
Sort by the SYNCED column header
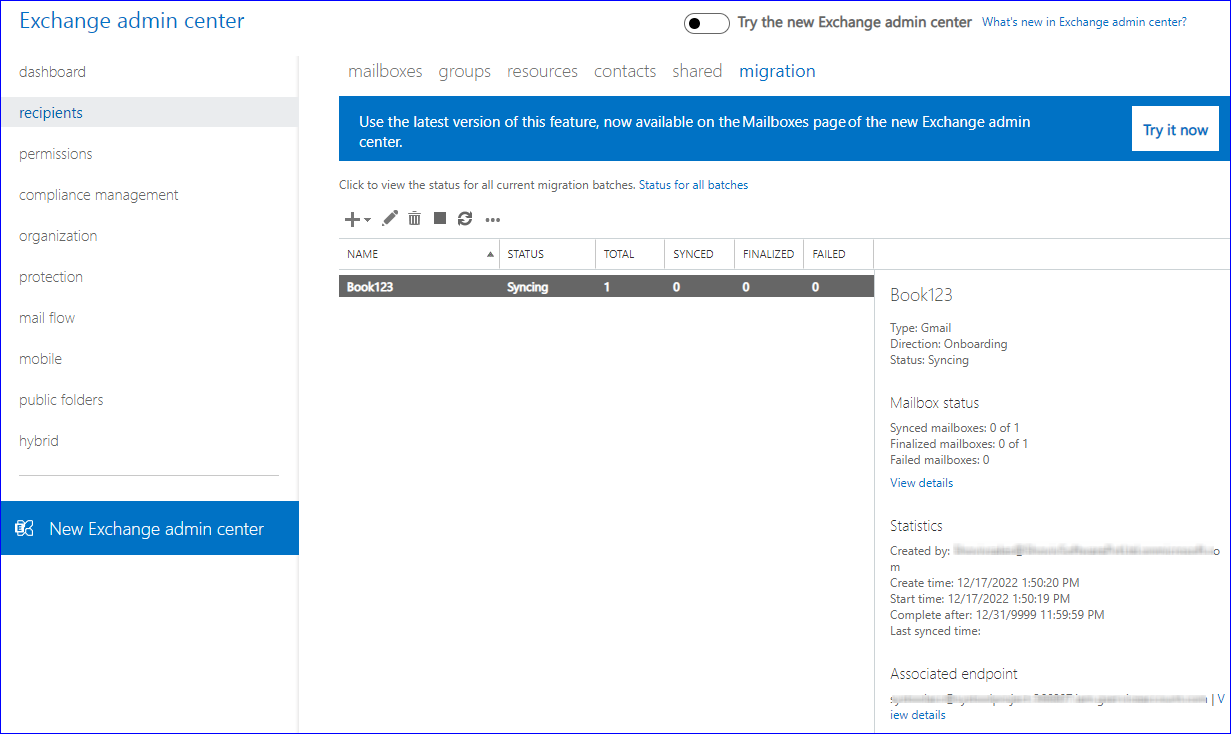[x=699, y=254]
